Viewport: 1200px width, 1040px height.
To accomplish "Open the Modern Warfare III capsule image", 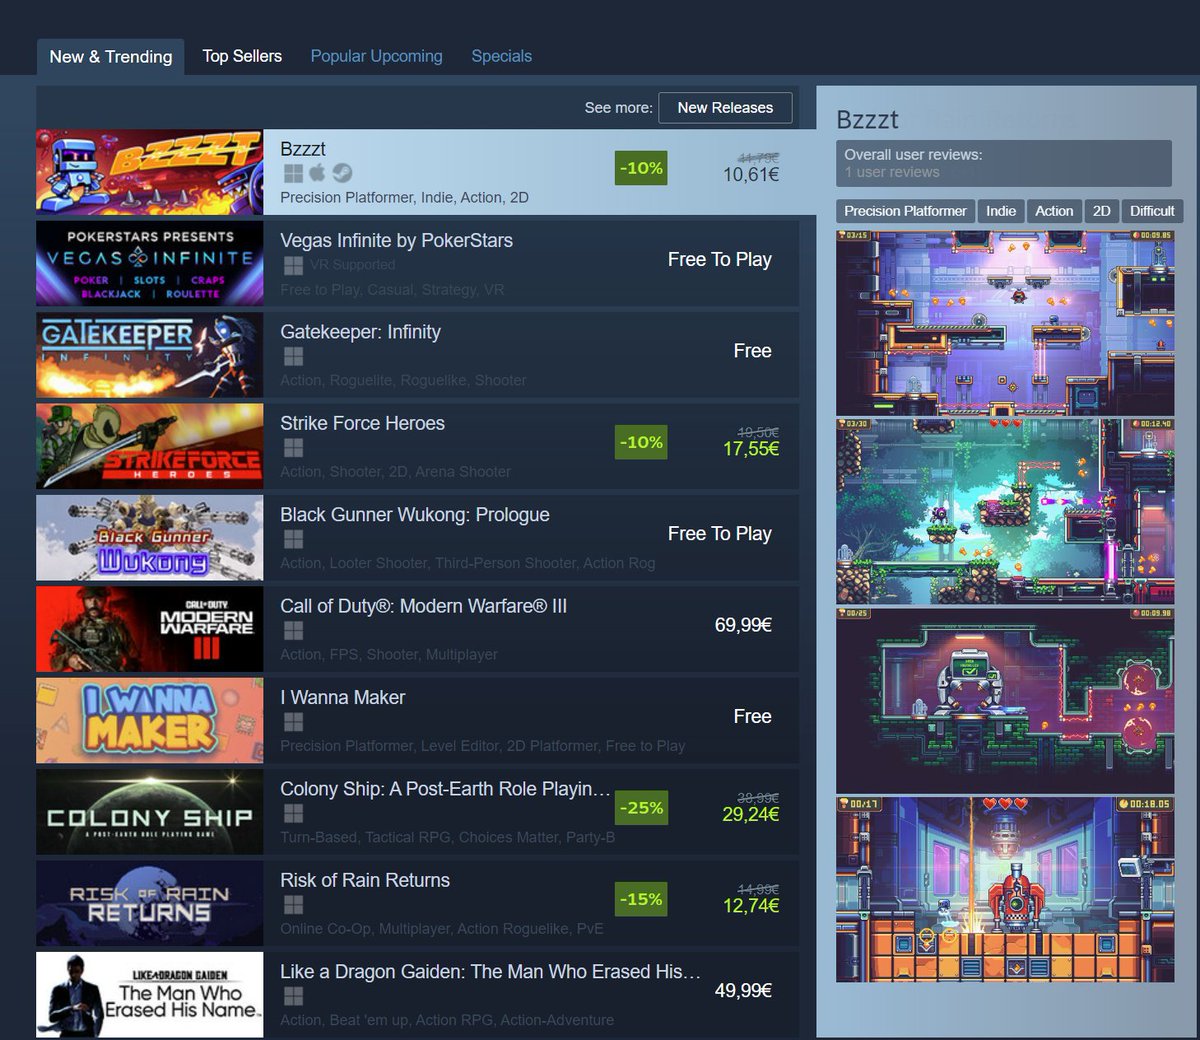I will point(150,629).
